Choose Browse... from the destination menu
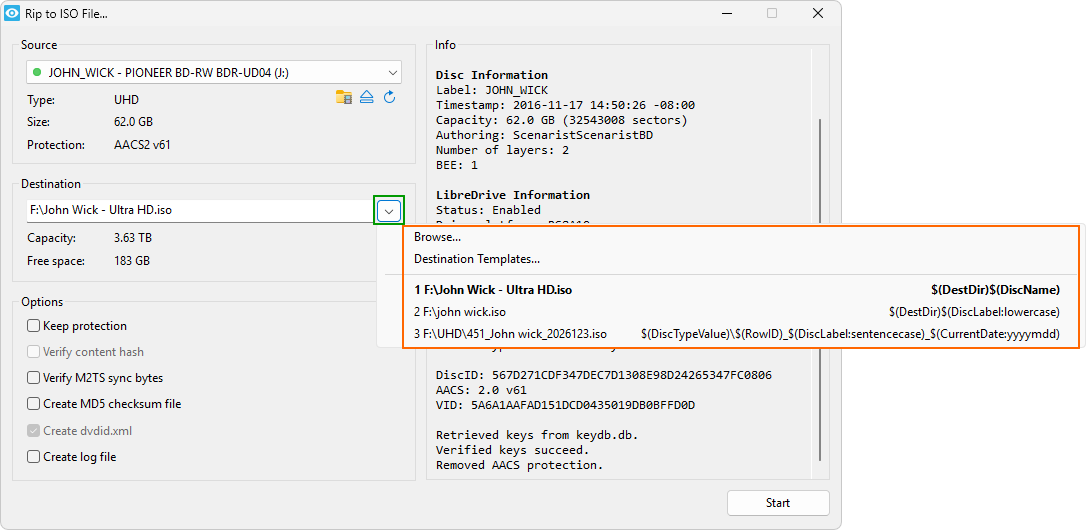The width and height of the screenshot is (1086, 530). 438,237
